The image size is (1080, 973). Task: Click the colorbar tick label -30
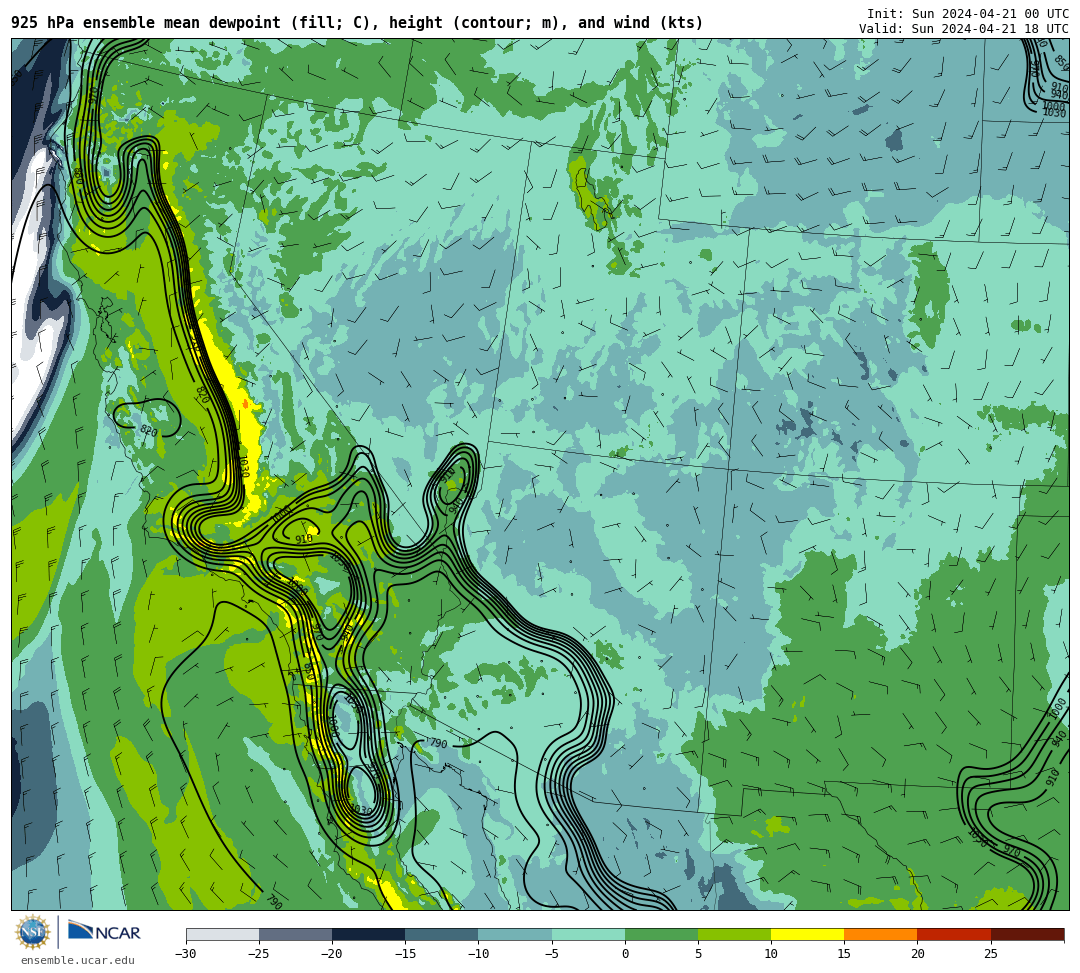(186, 954)
